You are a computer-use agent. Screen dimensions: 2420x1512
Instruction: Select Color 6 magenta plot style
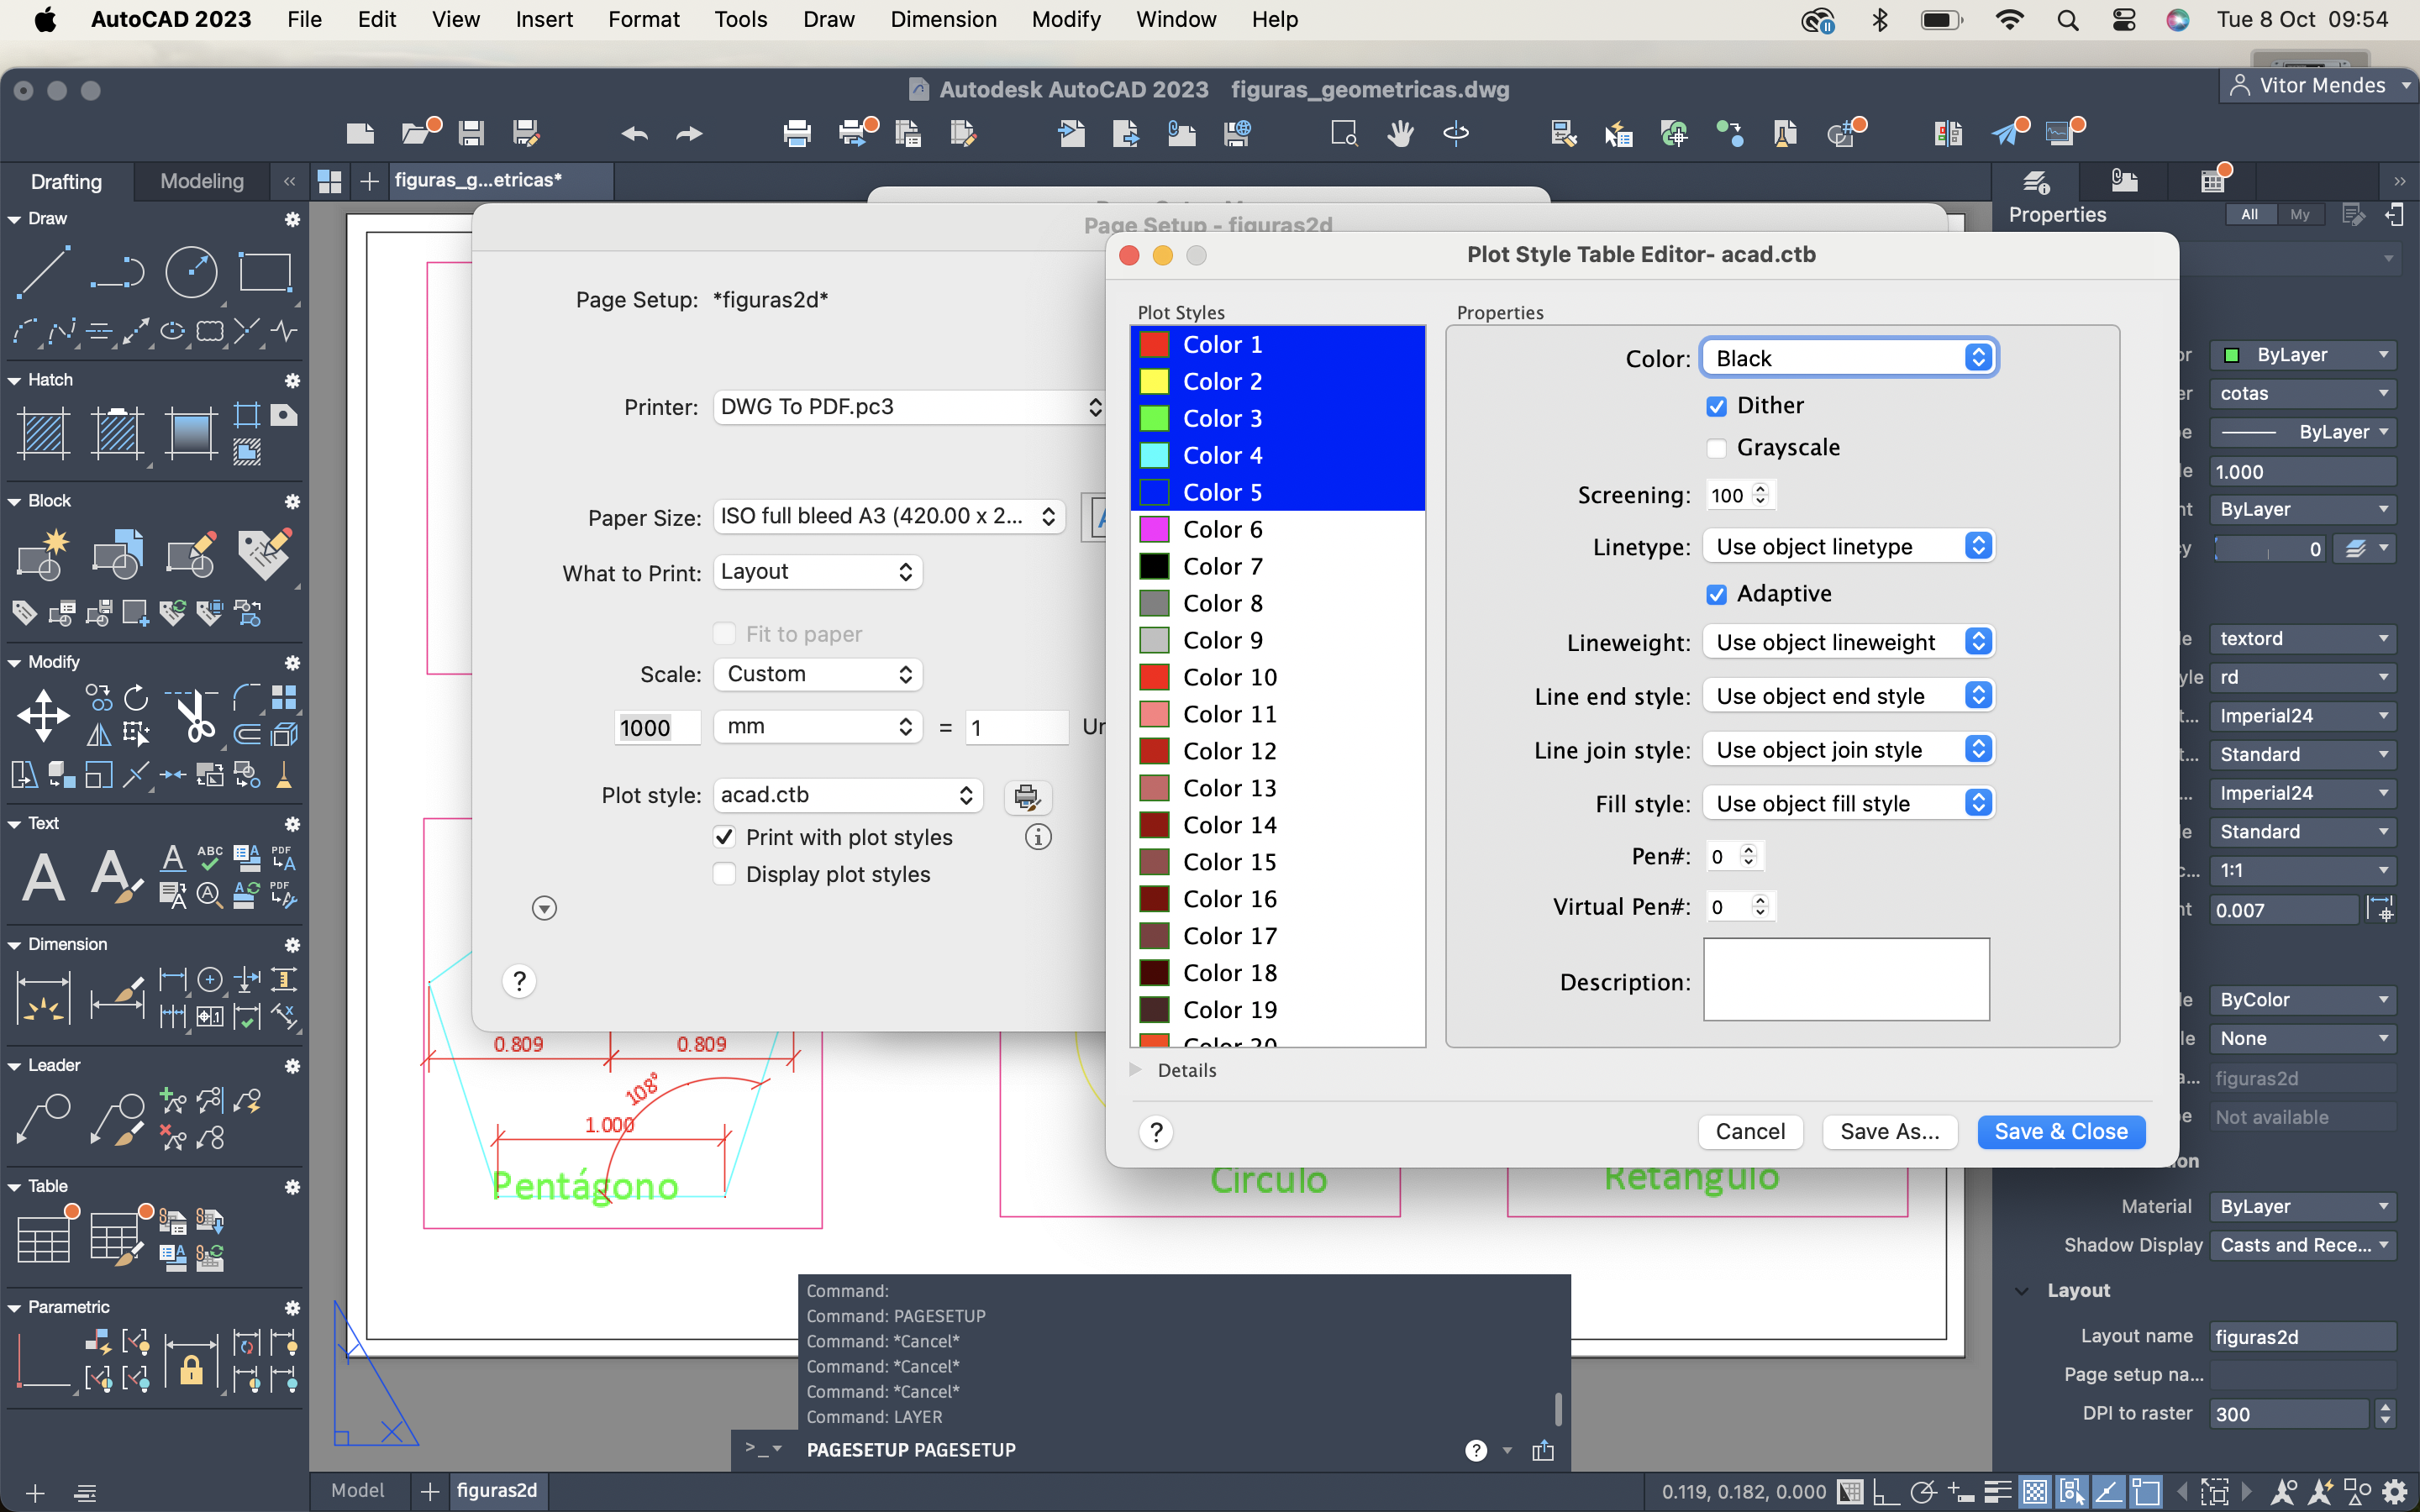click(1277, 529)
